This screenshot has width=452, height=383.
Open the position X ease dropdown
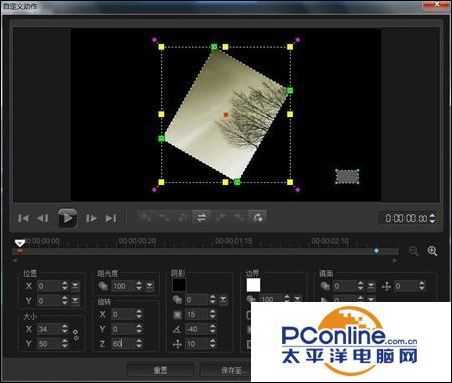tap(75, 285)
